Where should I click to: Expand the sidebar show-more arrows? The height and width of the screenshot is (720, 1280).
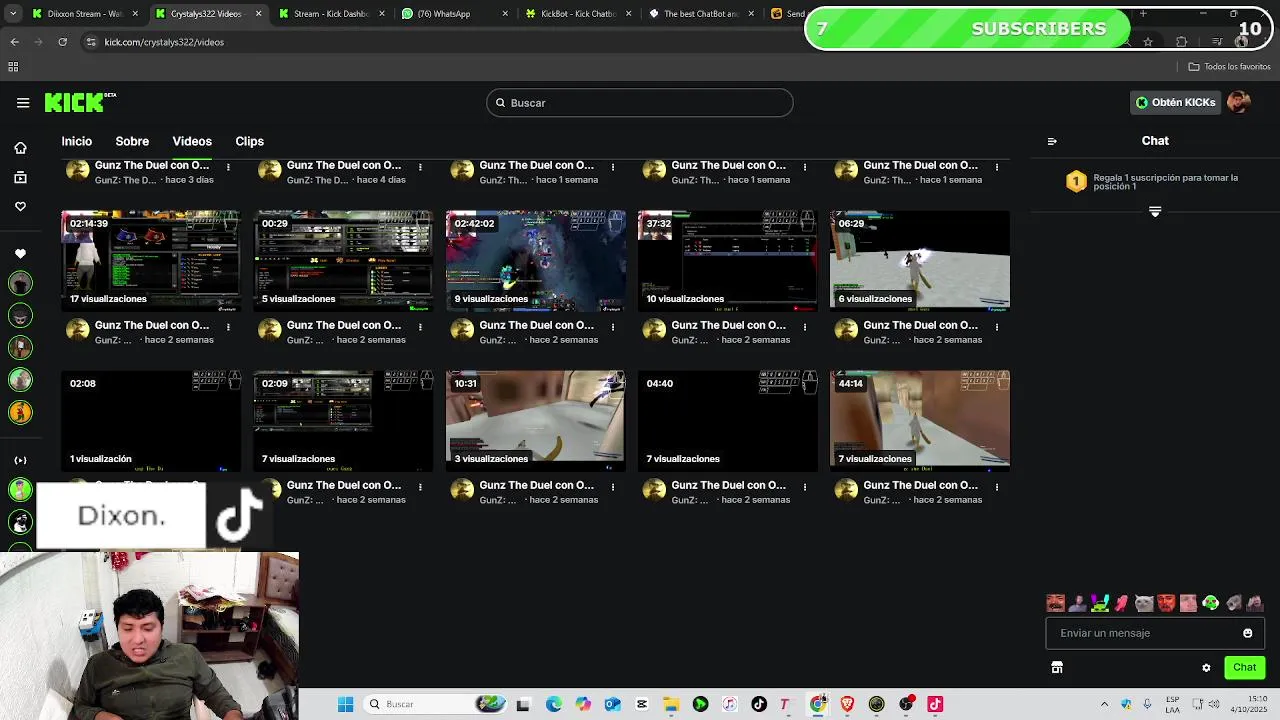pos(20,460)
